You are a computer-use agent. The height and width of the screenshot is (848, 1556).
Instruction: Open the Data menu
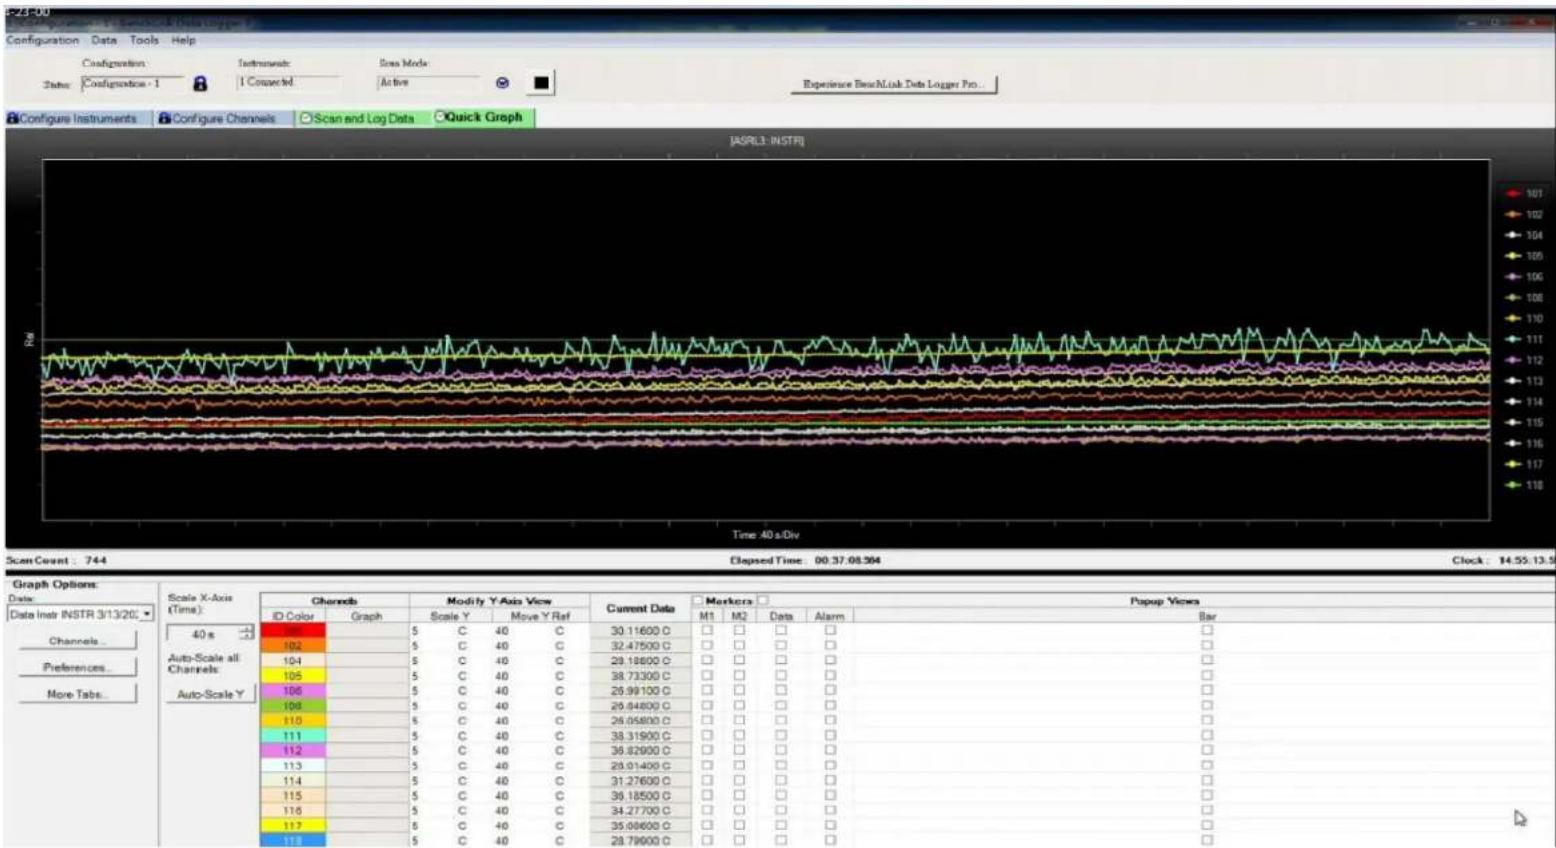104,40
